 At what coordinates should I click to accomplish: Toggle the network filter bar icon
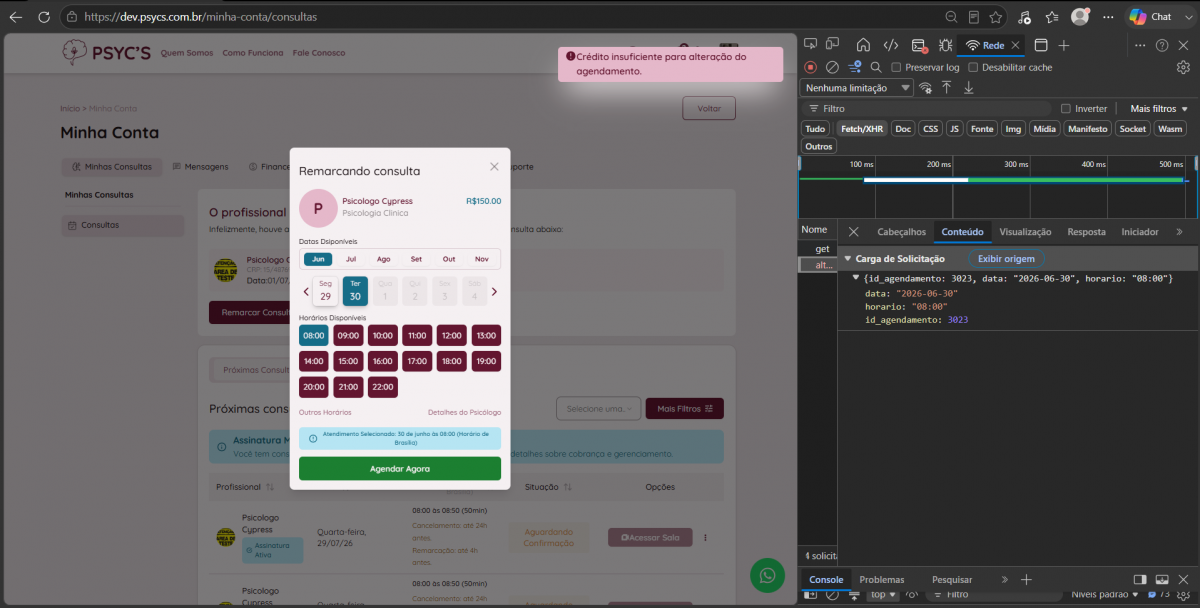pyautogui.click(x=855, y=67)
